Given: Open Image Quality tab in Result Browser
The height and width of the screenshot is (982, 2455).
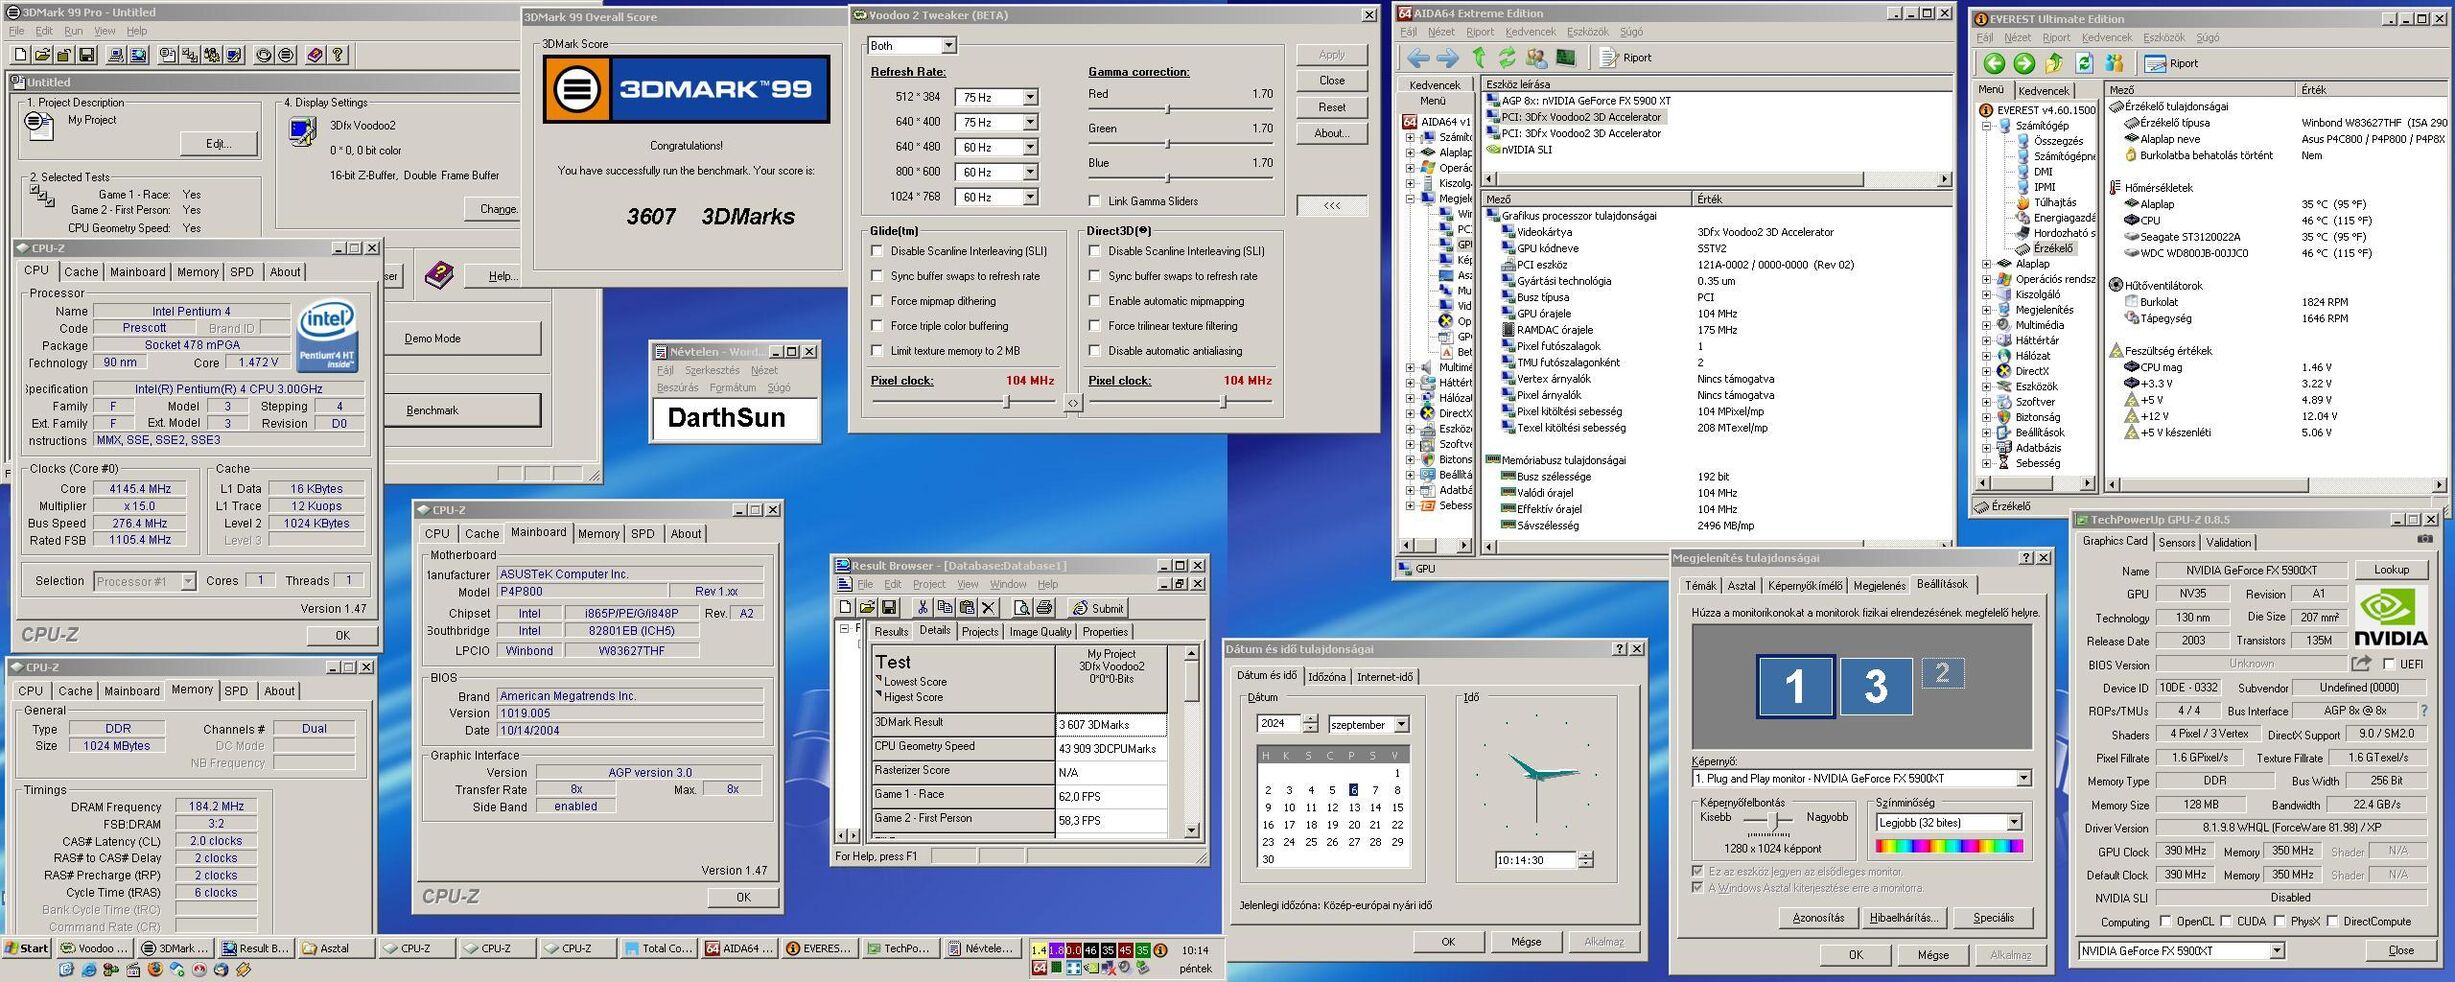Looking at the screenshot, I should coord(1040,631).
